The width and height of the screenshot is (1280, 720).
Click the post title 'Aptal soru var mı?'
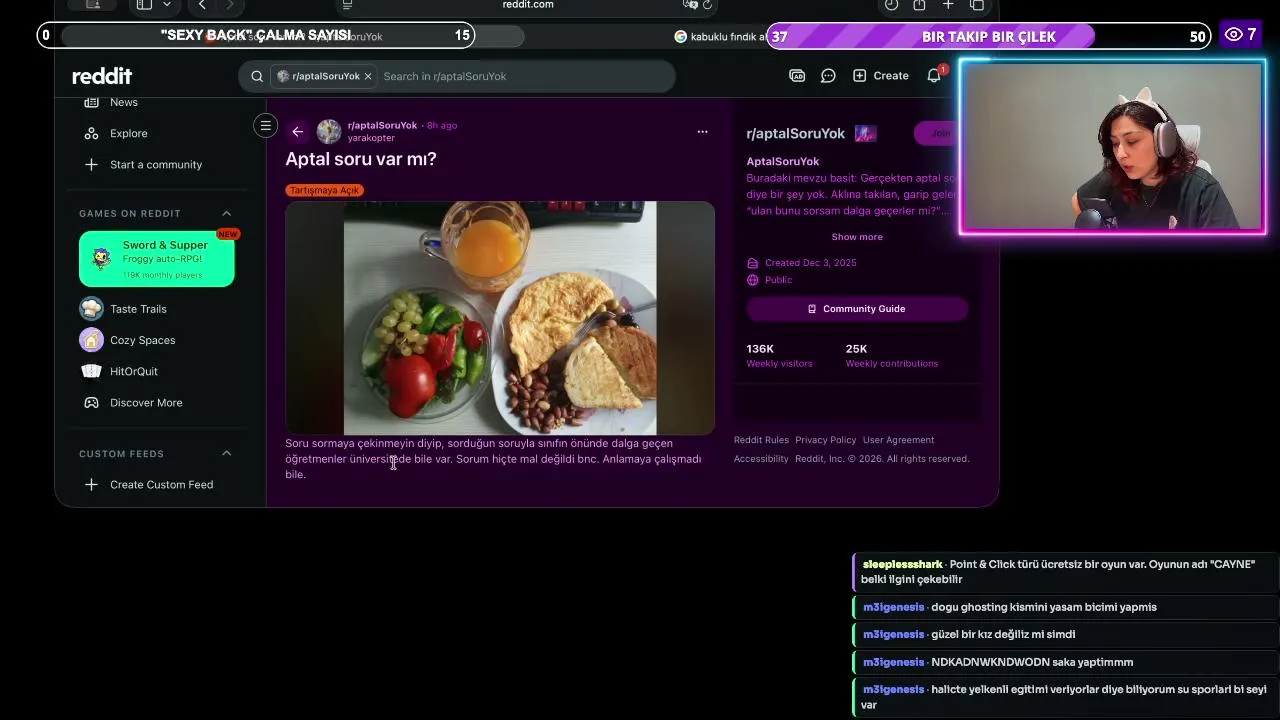click(x=361, y=159)
